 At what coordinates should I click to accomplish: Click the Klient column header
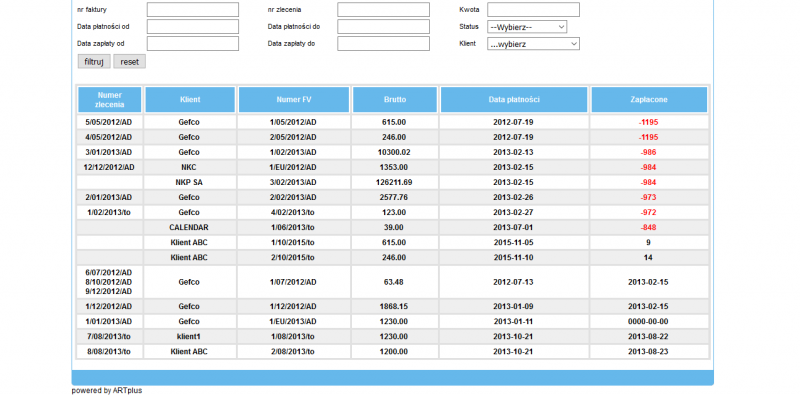(190, 100)
